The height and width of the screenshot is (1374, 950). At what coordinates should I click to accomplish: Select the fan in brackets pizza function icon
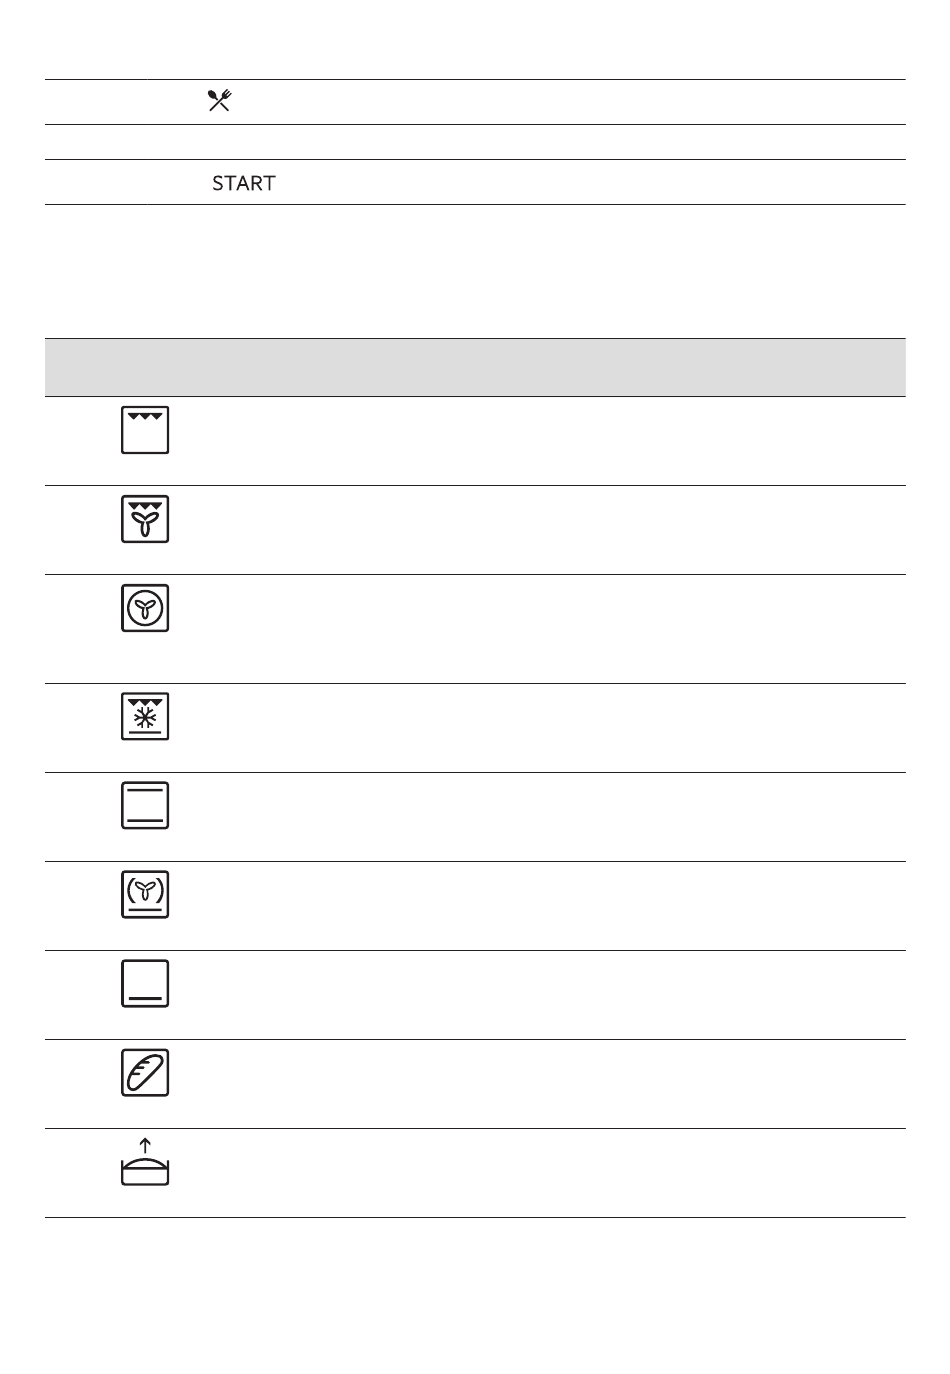145,894
